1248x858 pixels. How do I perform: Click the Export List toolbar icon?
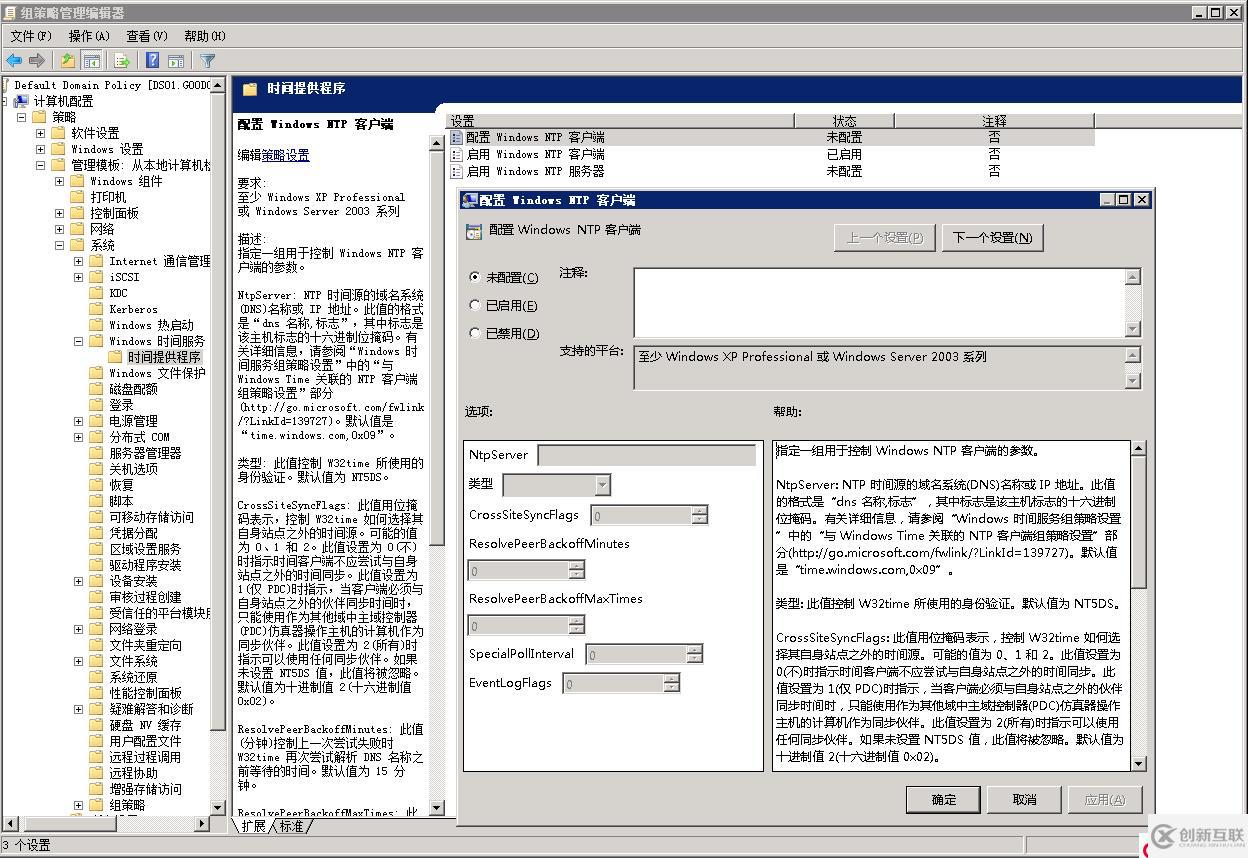122,60
